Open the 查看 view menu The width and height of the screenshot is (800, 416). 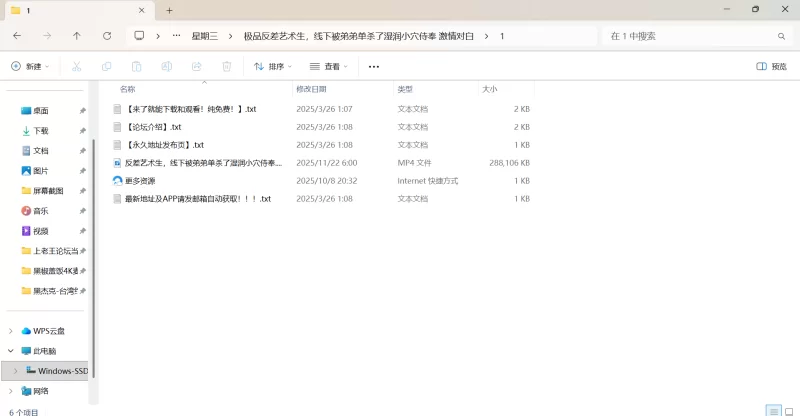[x=329, y=66]
